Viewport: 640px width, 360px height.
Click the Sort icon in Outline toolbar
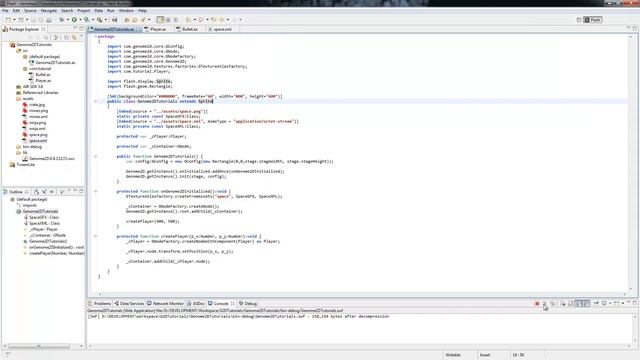click(x=37, y=191)
